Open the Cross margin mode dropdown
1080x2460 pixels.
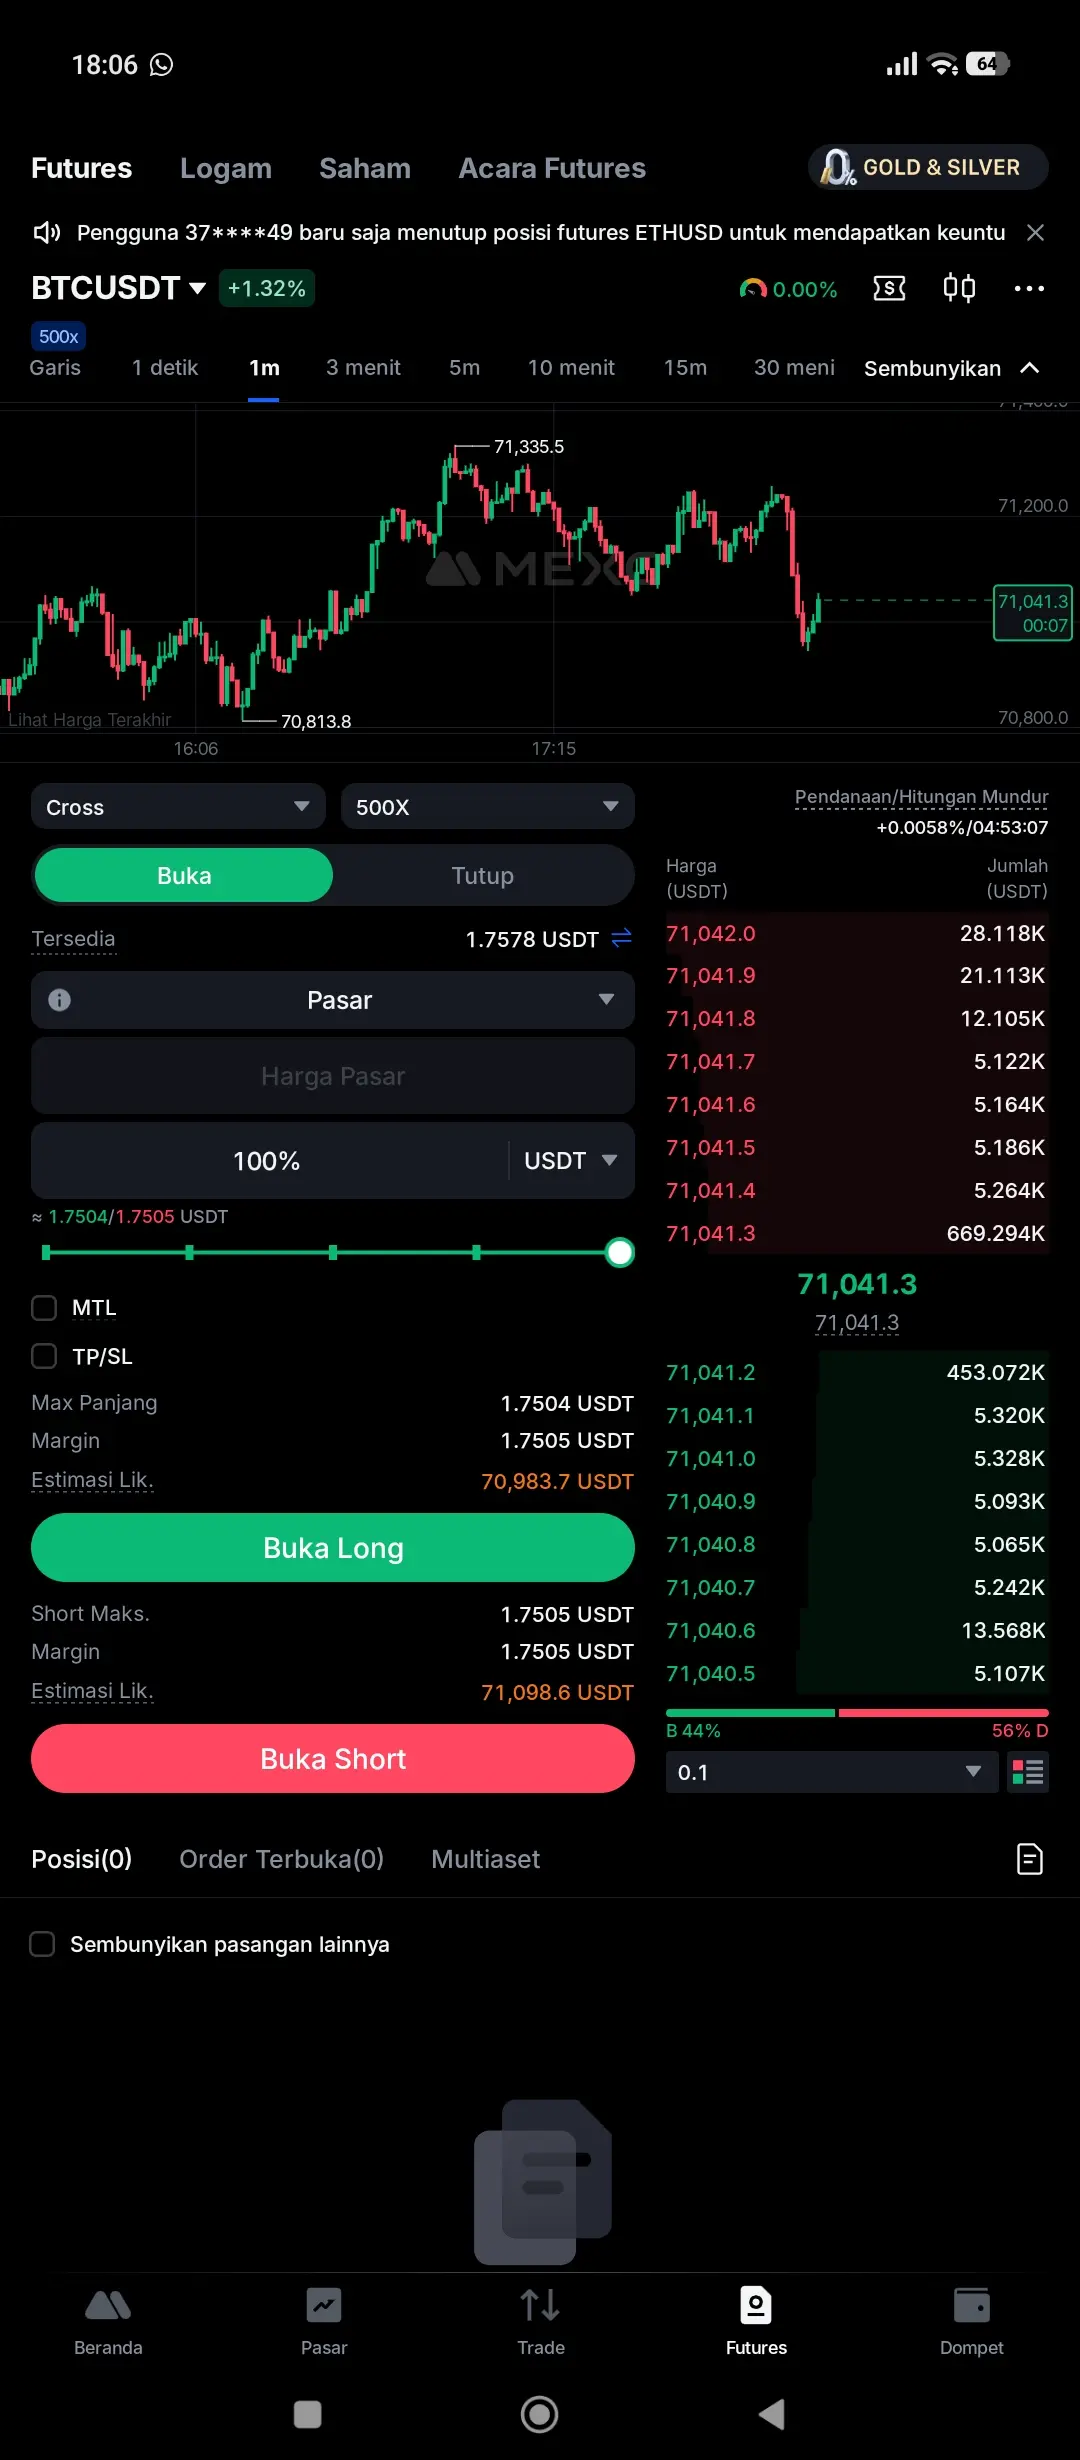point(178,806)
